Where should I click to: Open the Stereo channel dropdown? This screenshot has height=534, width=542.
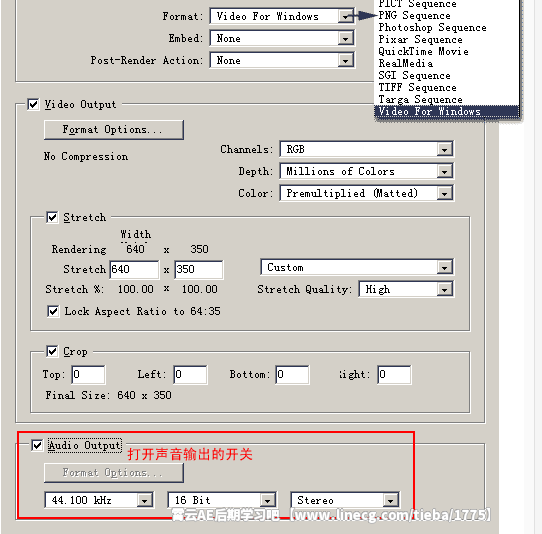coord(345,500)
